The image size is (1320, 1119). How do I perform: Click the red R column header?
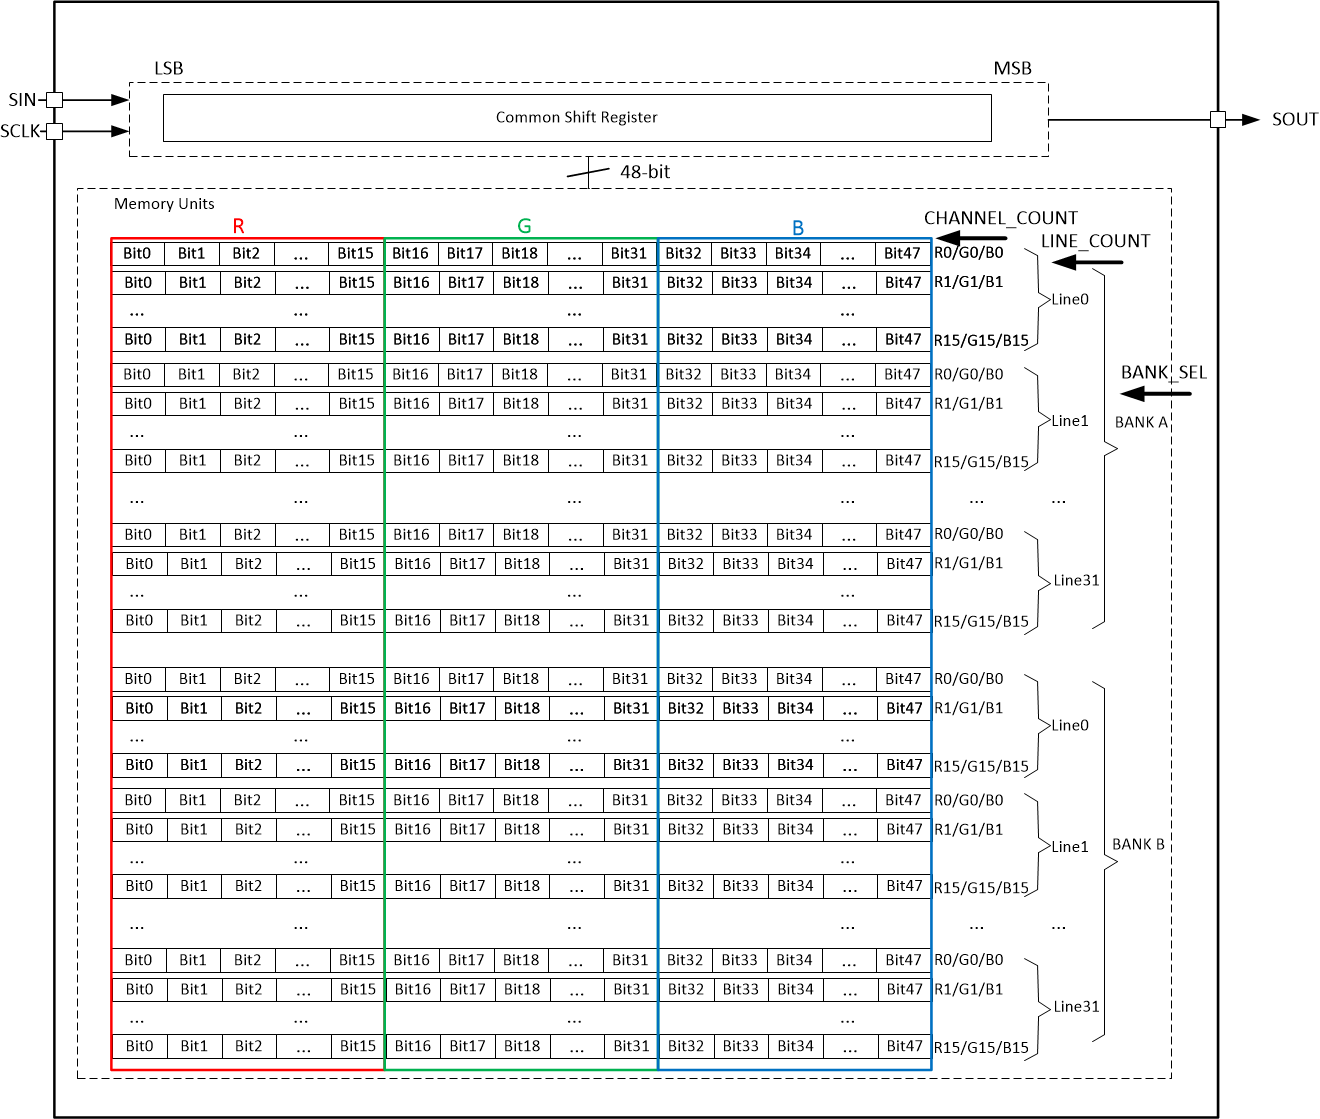[x=238, y=226]
